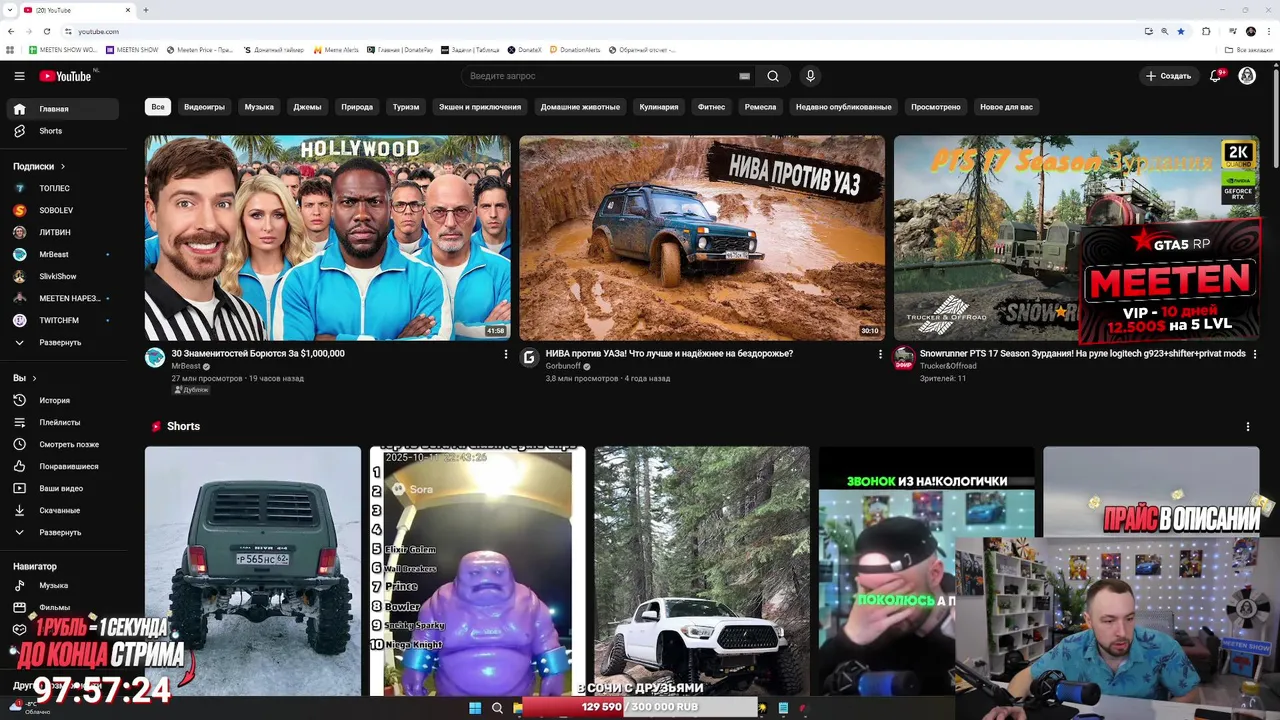Open the Chrome profile avatar
This screenshot has height=720, width=1280.
(x=1250, y=31)
